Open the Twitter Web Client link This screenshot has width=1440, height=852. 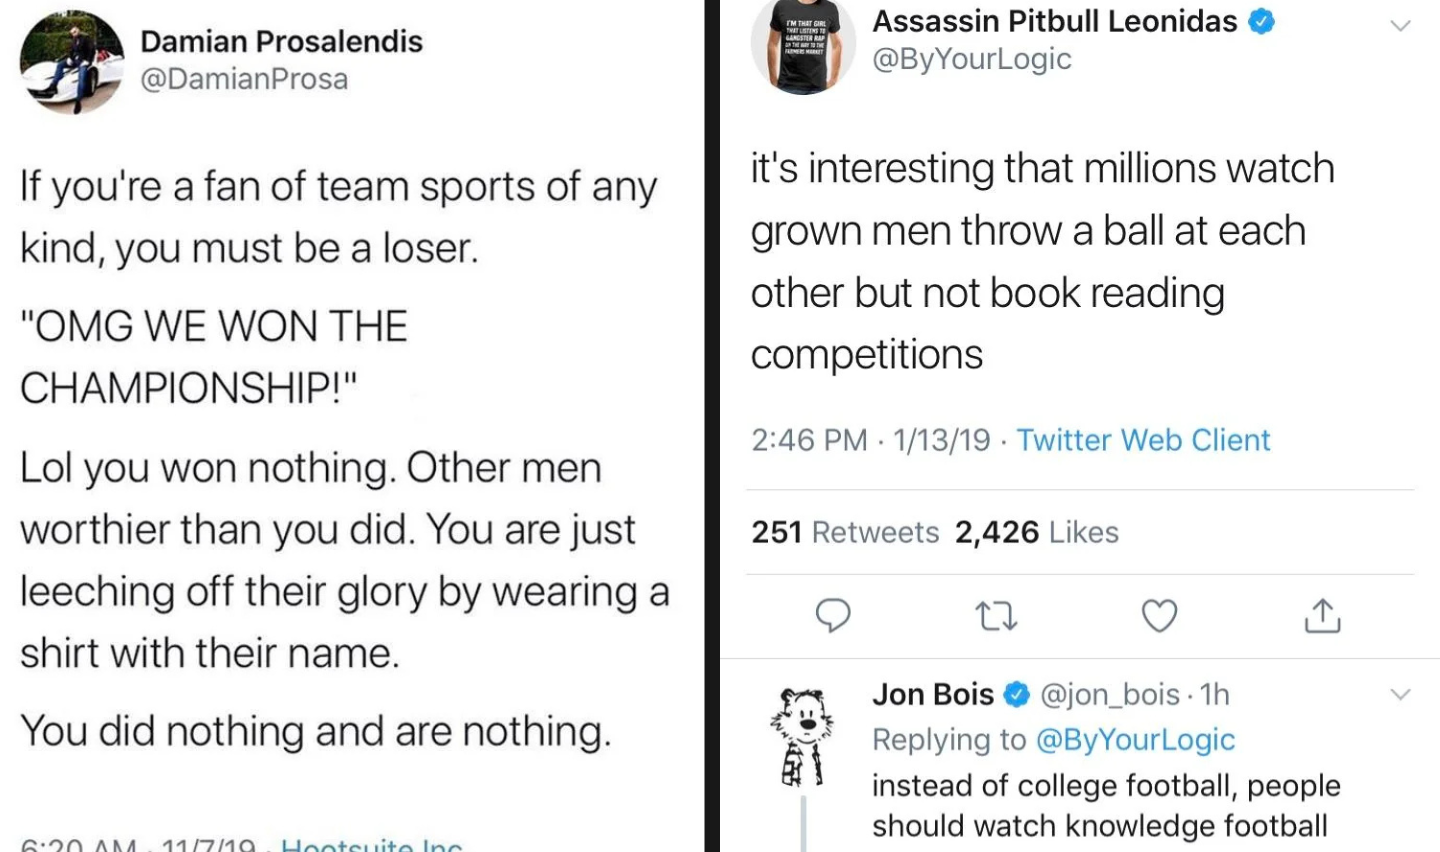click(x=1143, y=440)
